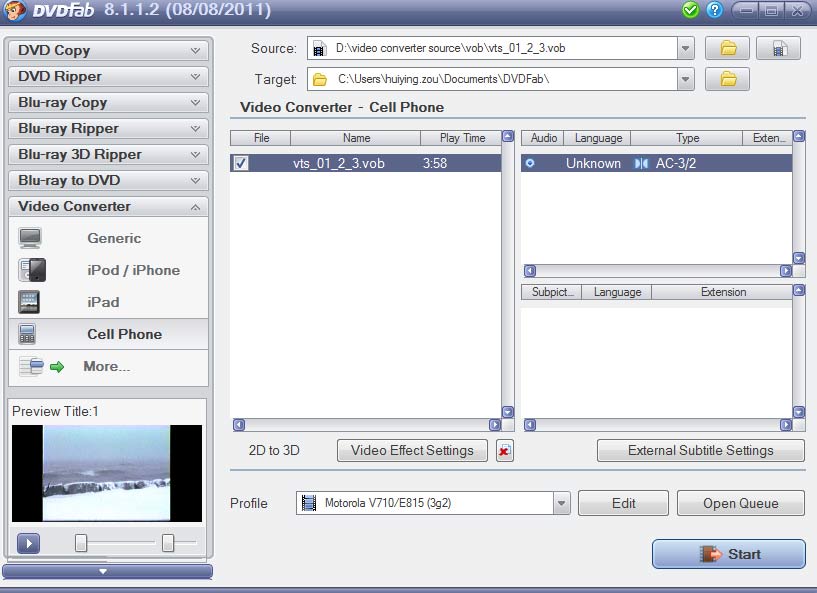
Task: Open the Target path dropdown
Action: tap(686, 79)
